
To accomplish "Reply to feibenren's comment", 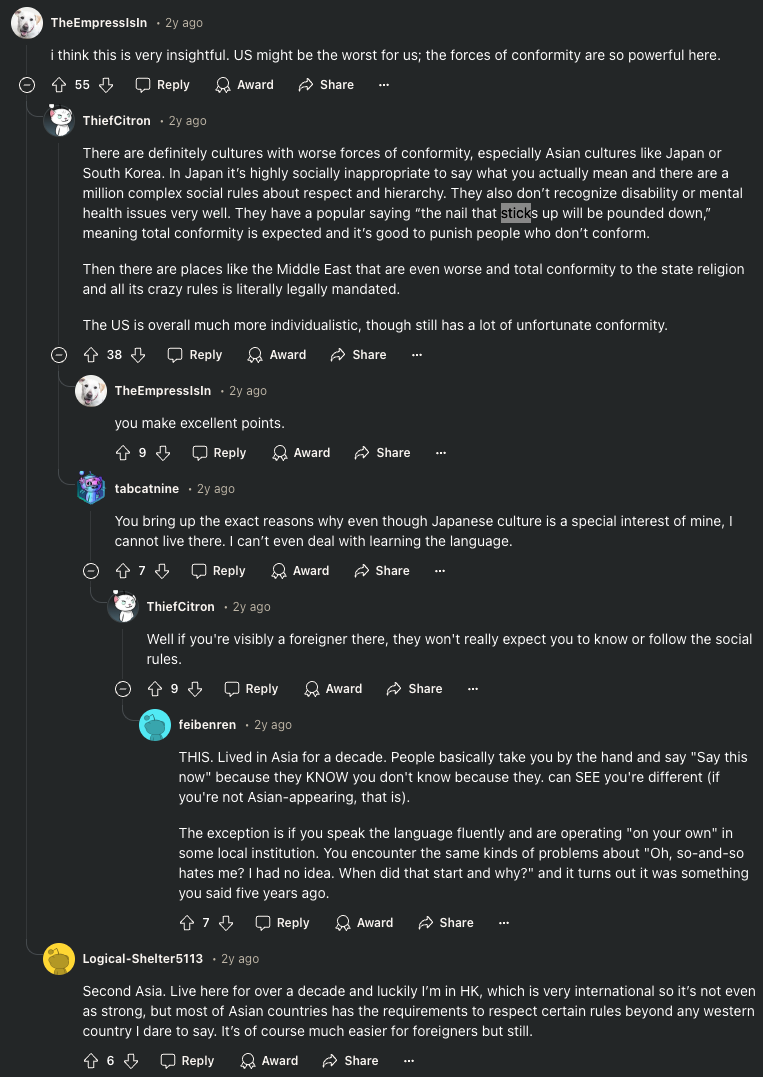I will 282,923.
